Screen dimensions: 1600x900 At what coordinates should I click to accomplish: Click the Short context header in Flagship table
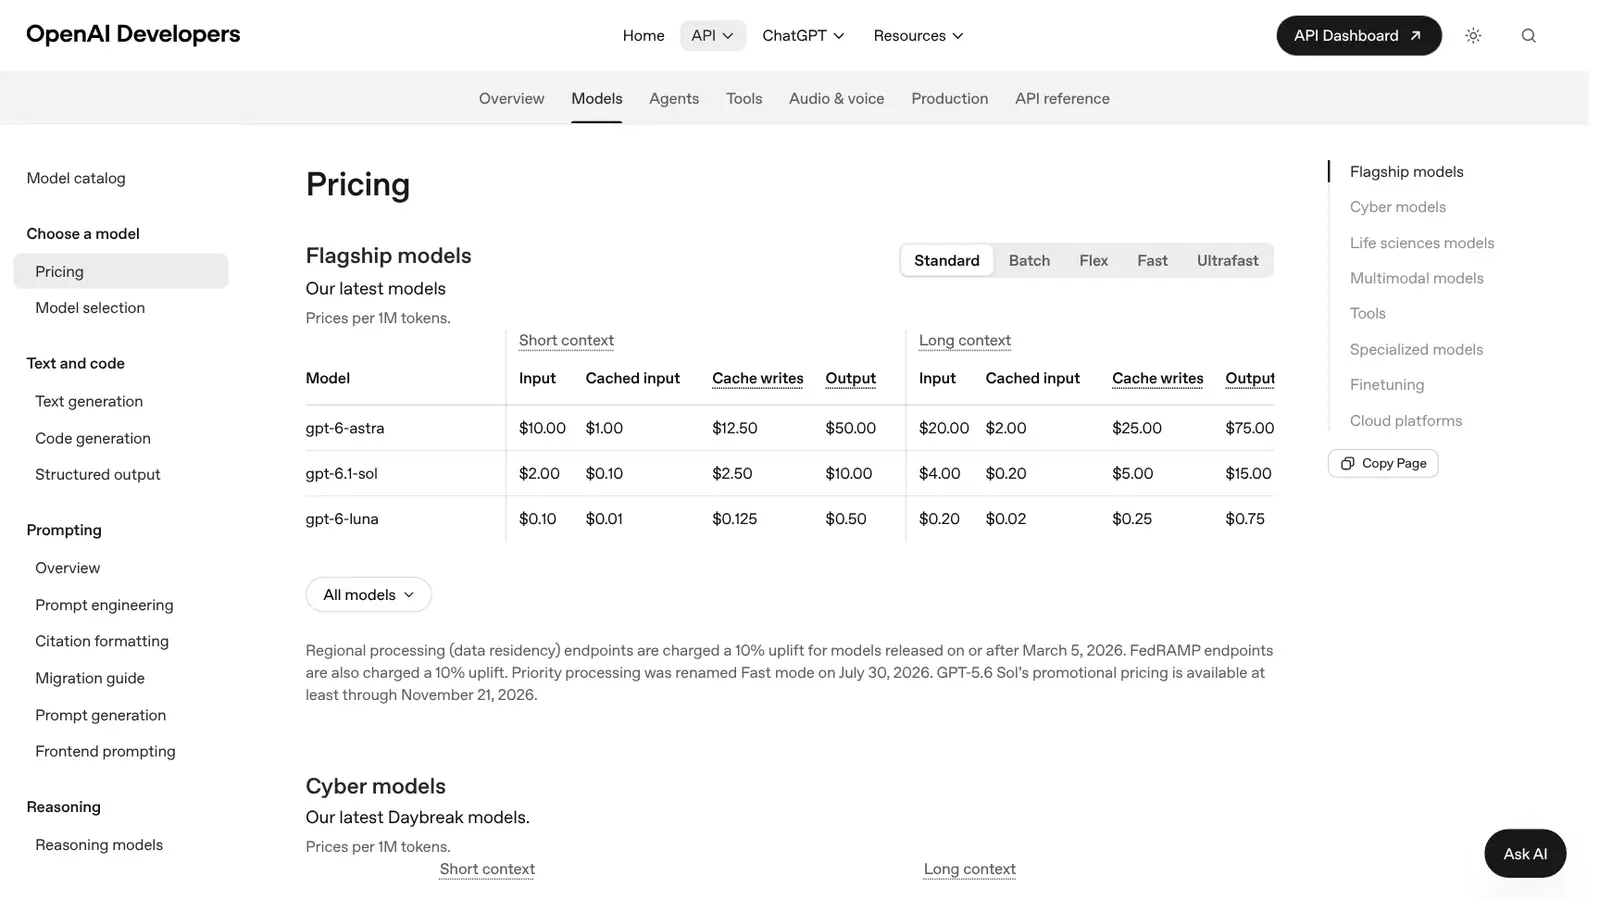tap(566, 340)
